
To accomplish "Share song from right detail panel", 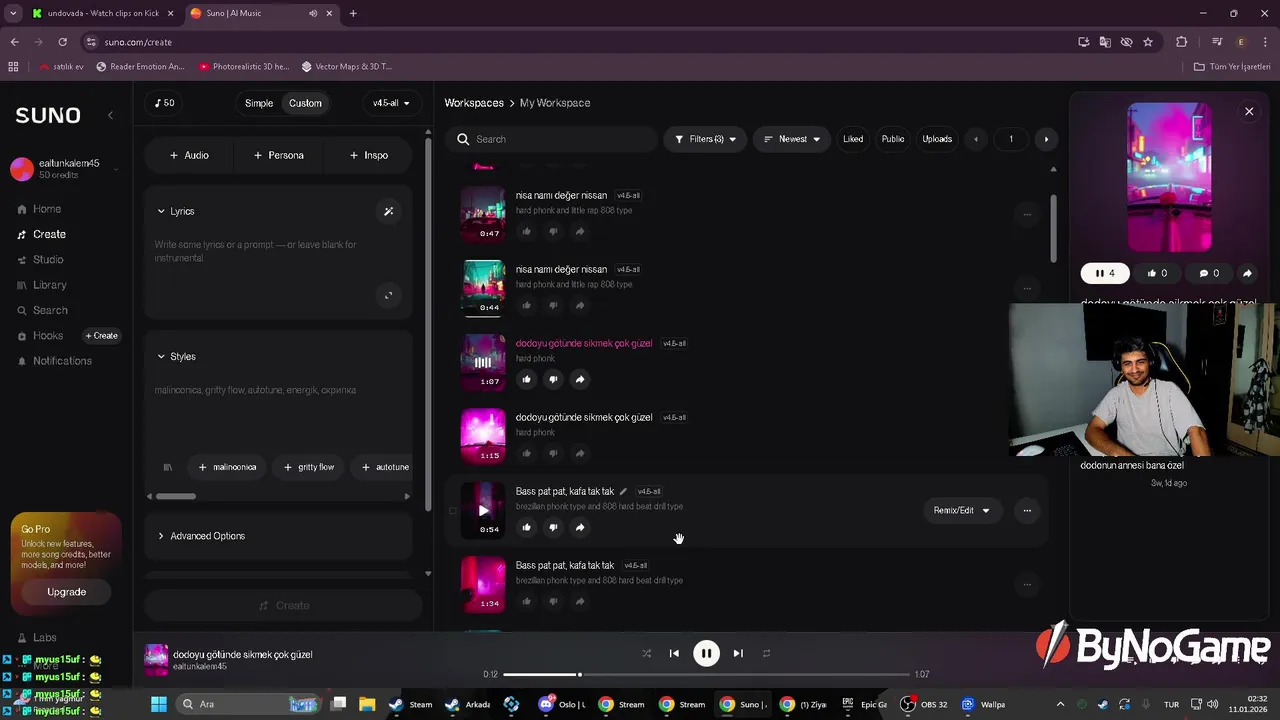I will click(1247, 273).
